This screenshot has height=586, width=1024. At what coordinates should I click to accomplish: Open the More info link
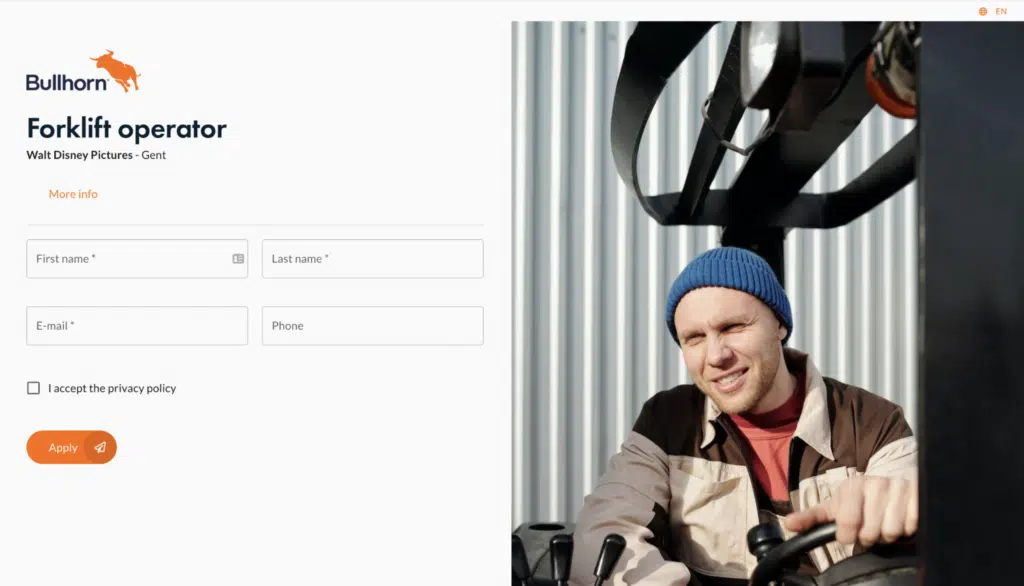[73, 194]
